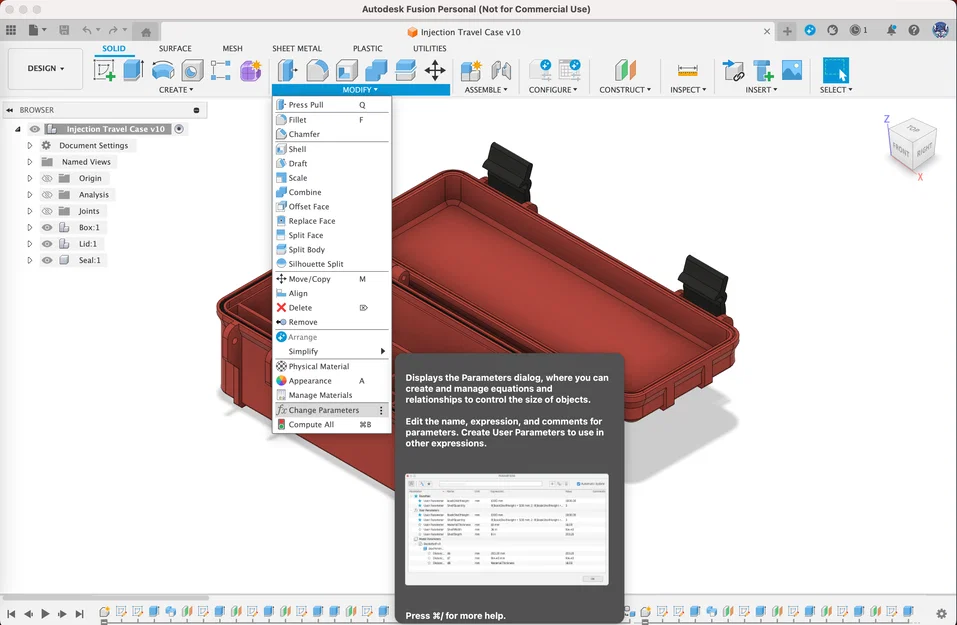Click the Create Sketch tool icon

tap(104, 70)
